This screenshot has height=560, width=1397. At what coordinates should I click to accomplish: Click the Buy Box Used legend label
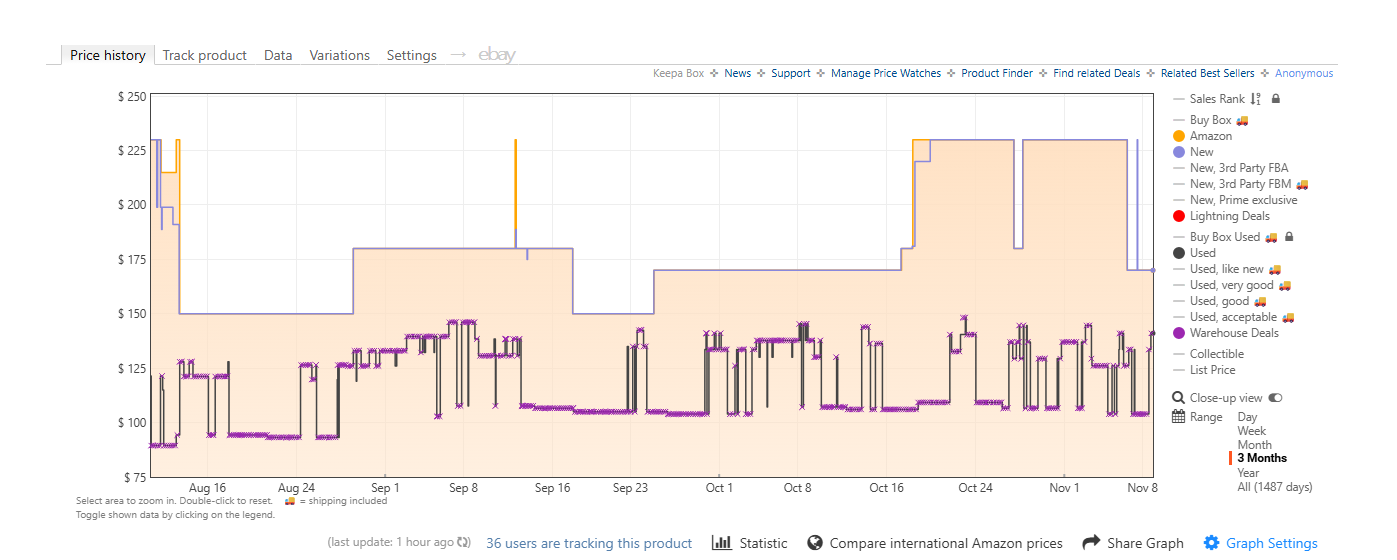[x=1225, y=237]
